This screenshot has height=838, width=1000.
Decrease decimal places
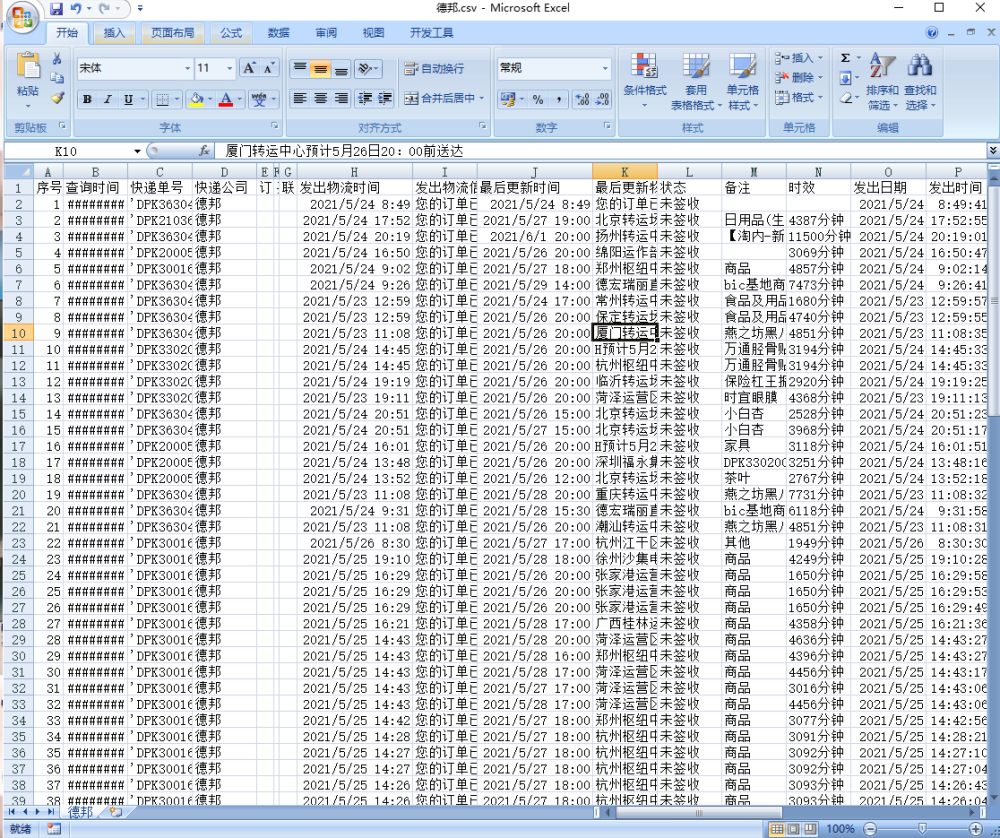(603, 99)
